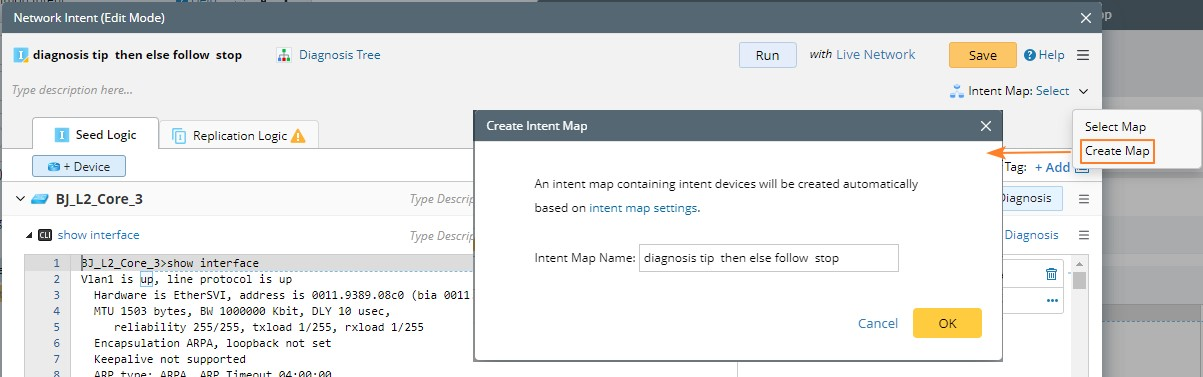Click the warning icon on Replication Logic

point(298,135)
